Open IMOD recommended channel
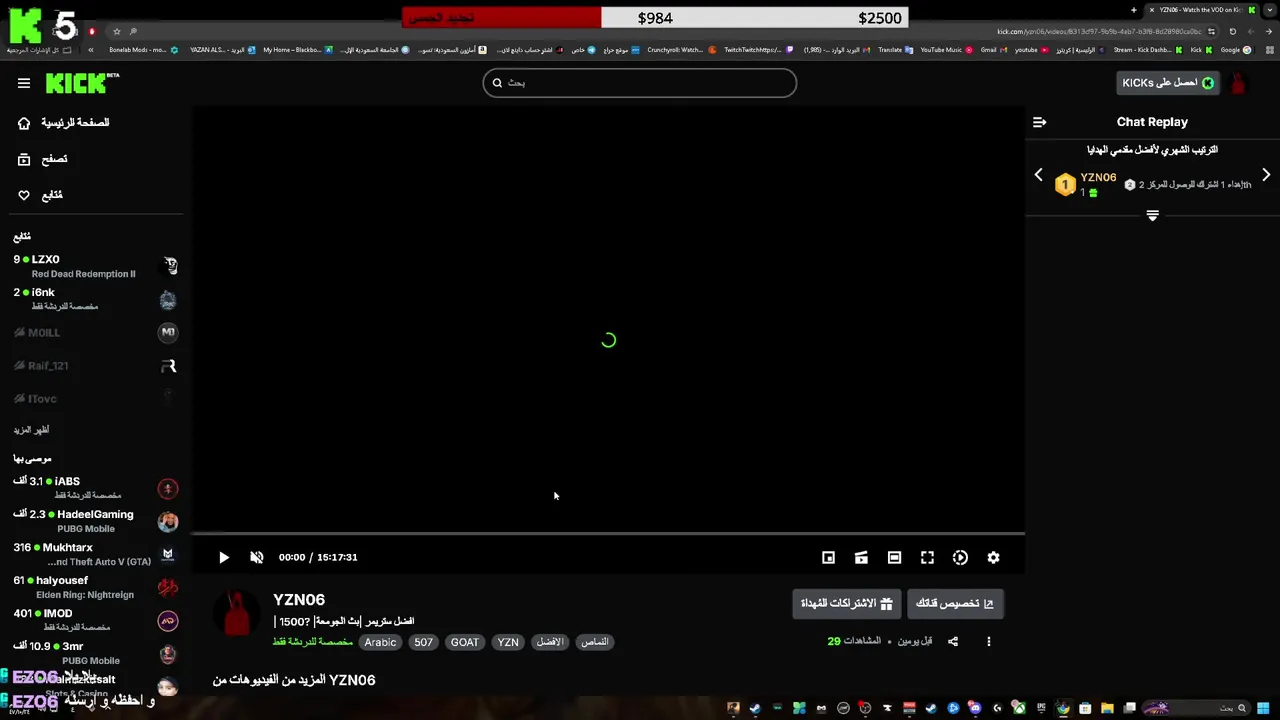Image resolution: width=1280 pixels, height=720 pixels. coord(95,620)
